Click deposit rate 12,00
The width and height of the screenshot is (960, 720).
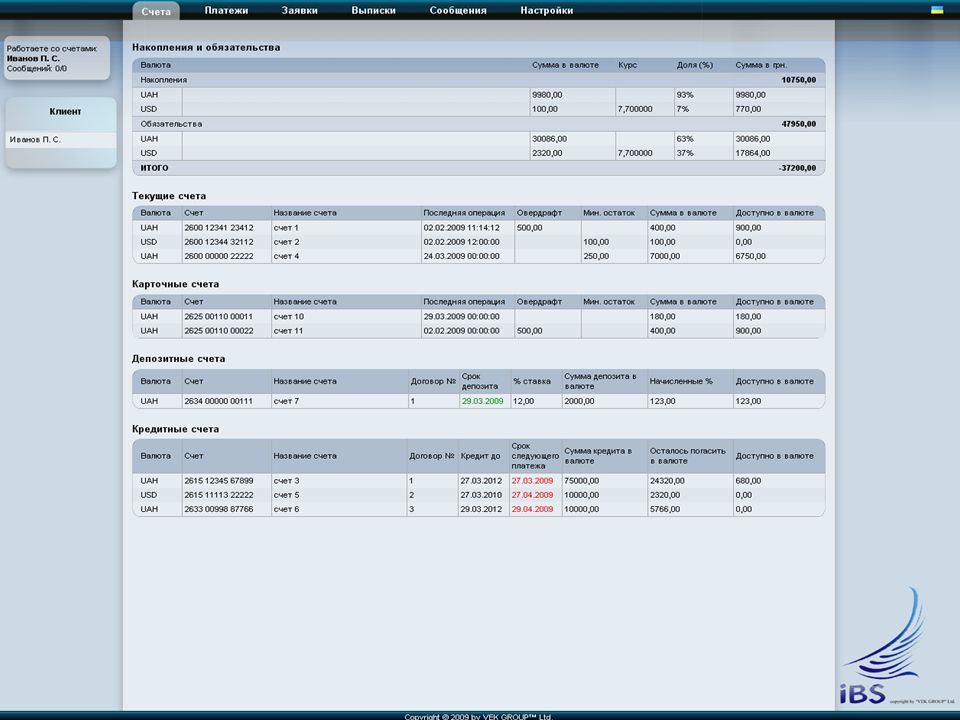523,401
